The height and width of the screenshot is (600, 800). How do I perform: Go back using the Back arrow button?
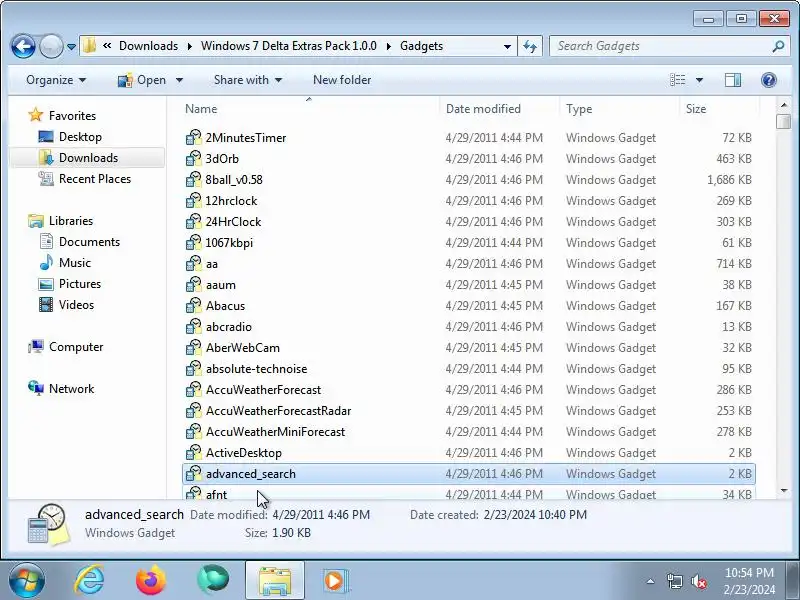(23, 46)
